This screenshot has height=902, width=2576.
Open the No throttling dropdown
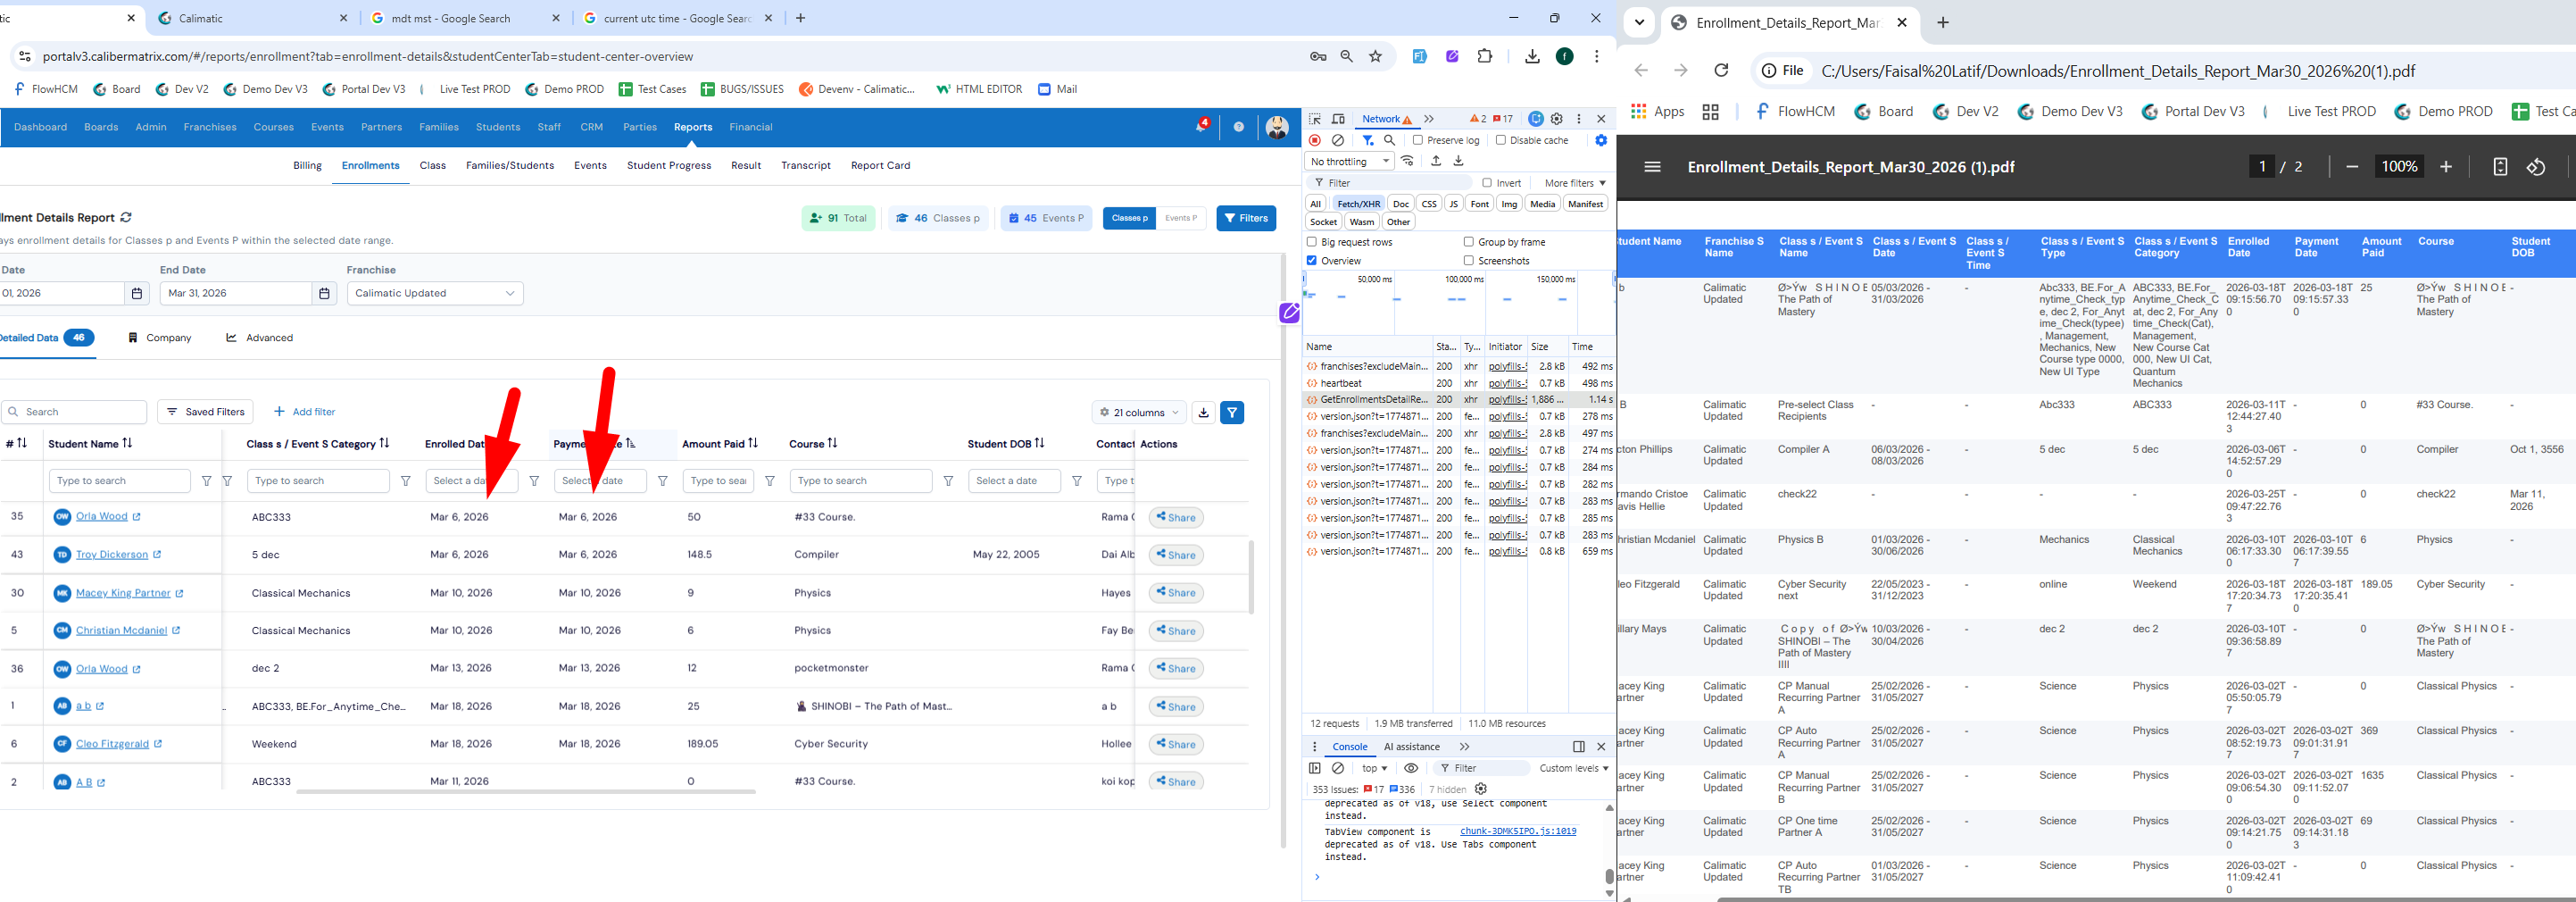pyautogui.click(x=1349, y=161)
